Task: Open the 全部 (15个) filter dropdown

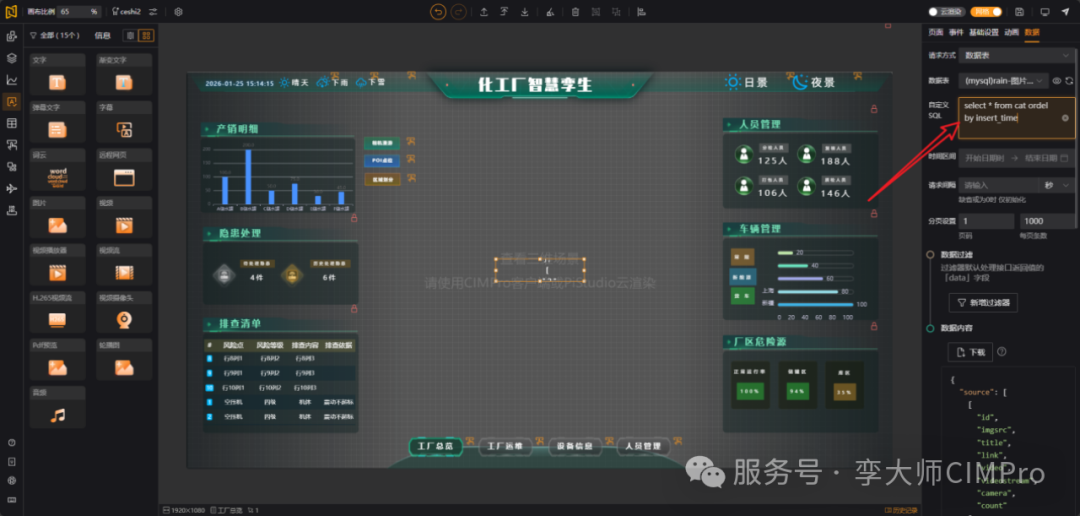Action: click(x=55, y=35)
